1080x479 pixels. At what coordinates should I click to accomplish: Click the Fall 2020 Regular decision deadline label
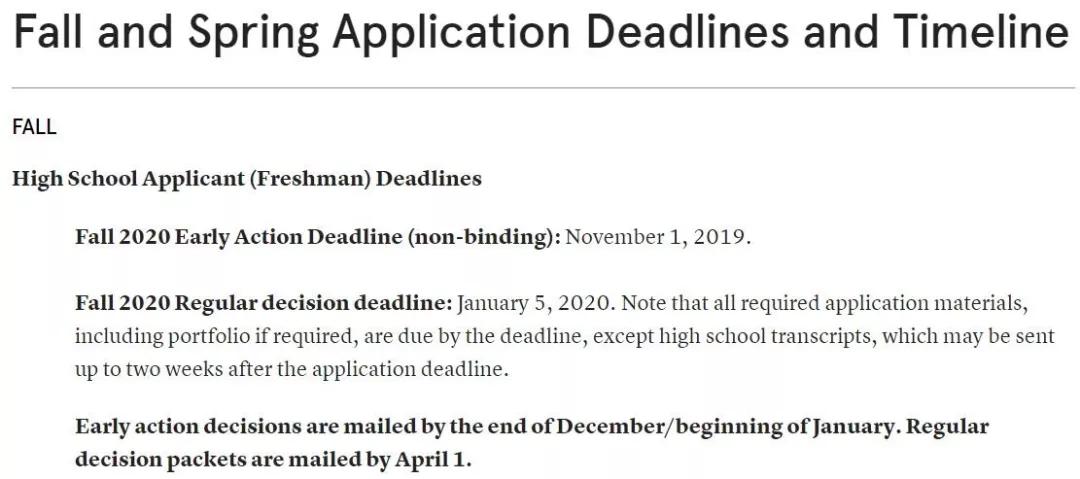pos(264,303)
